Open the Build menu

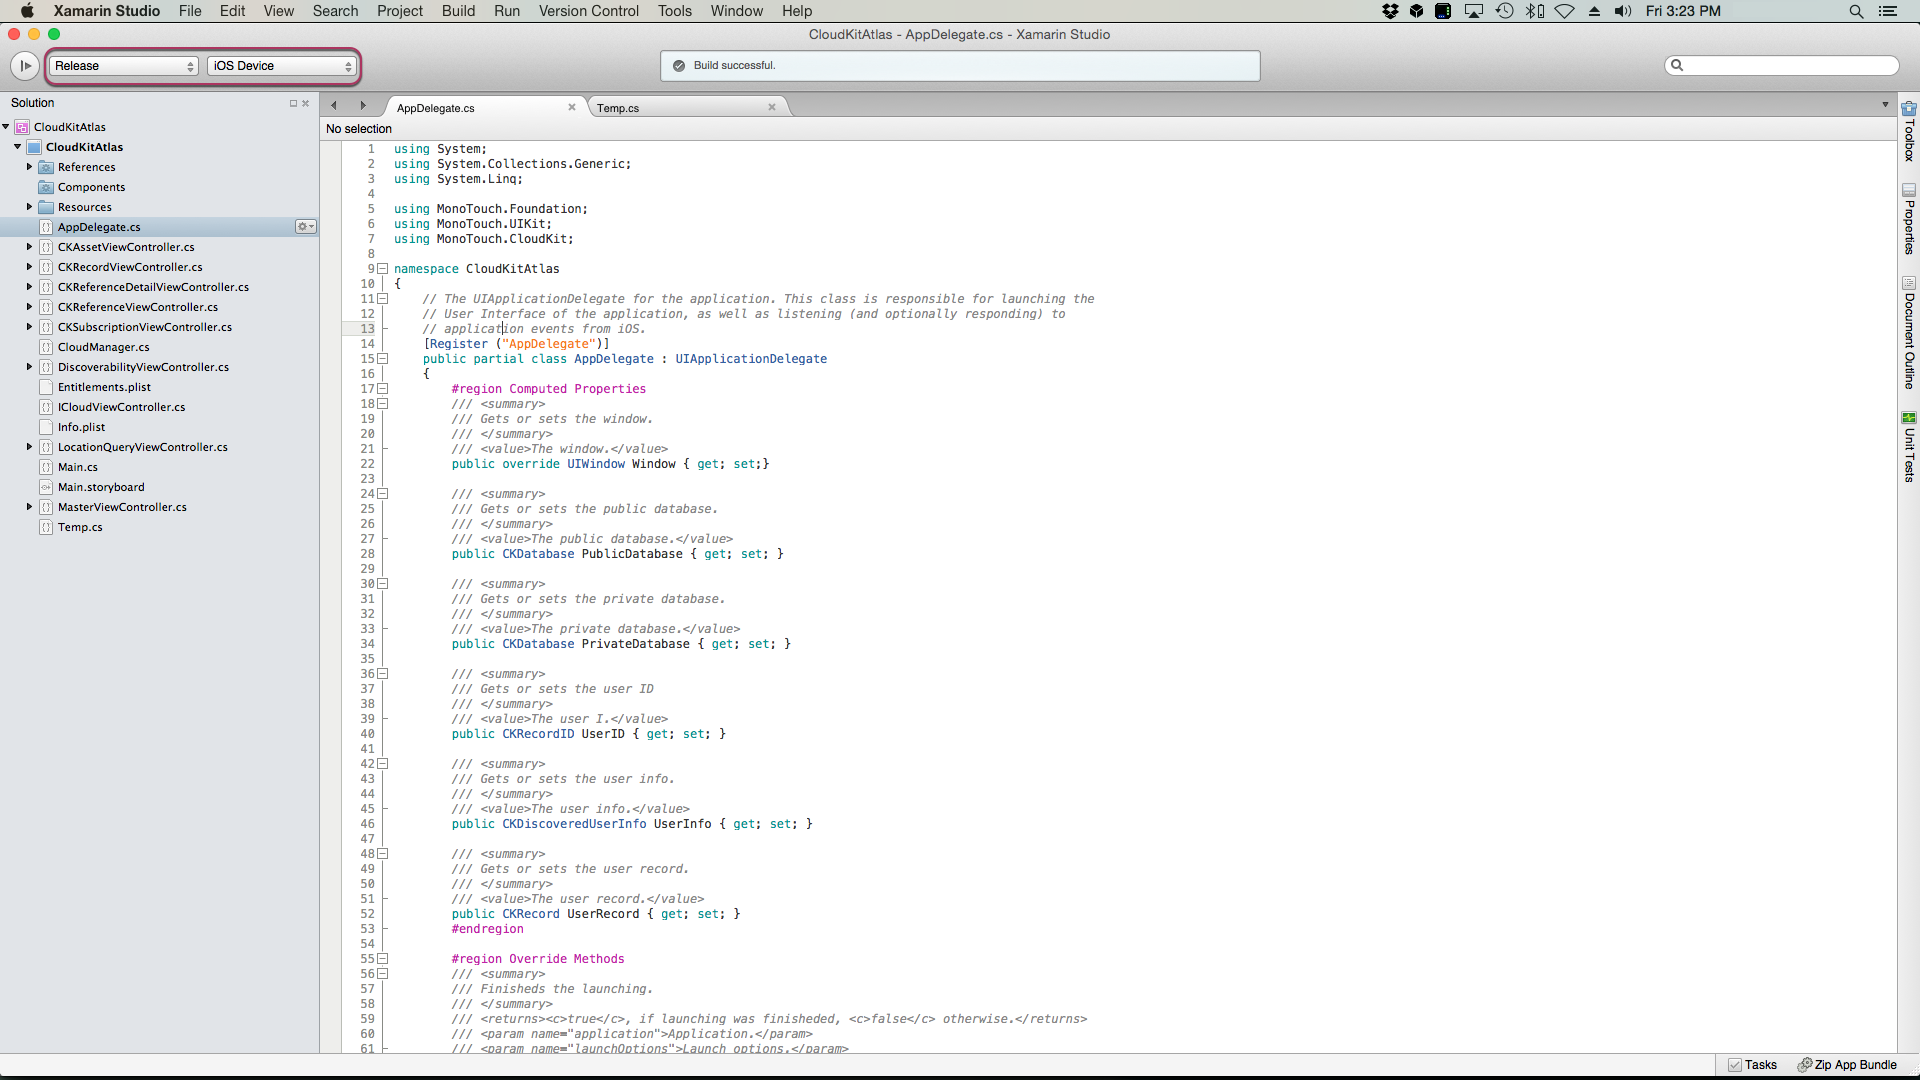click(x=458, y=11)
